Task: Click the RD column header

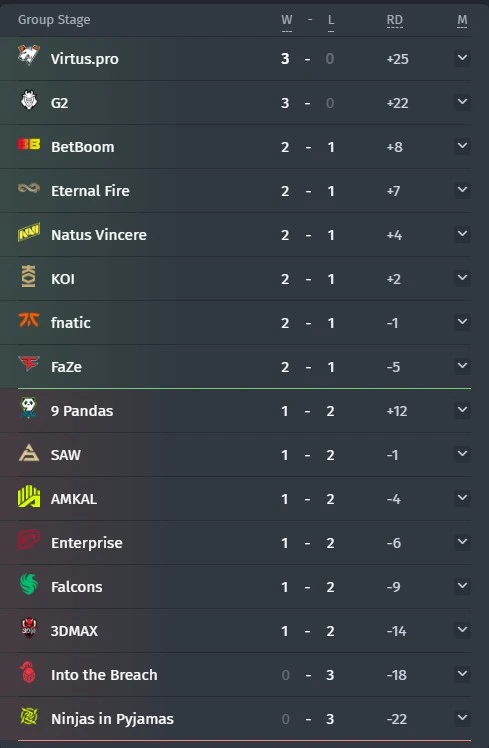Action: (395, 20)
